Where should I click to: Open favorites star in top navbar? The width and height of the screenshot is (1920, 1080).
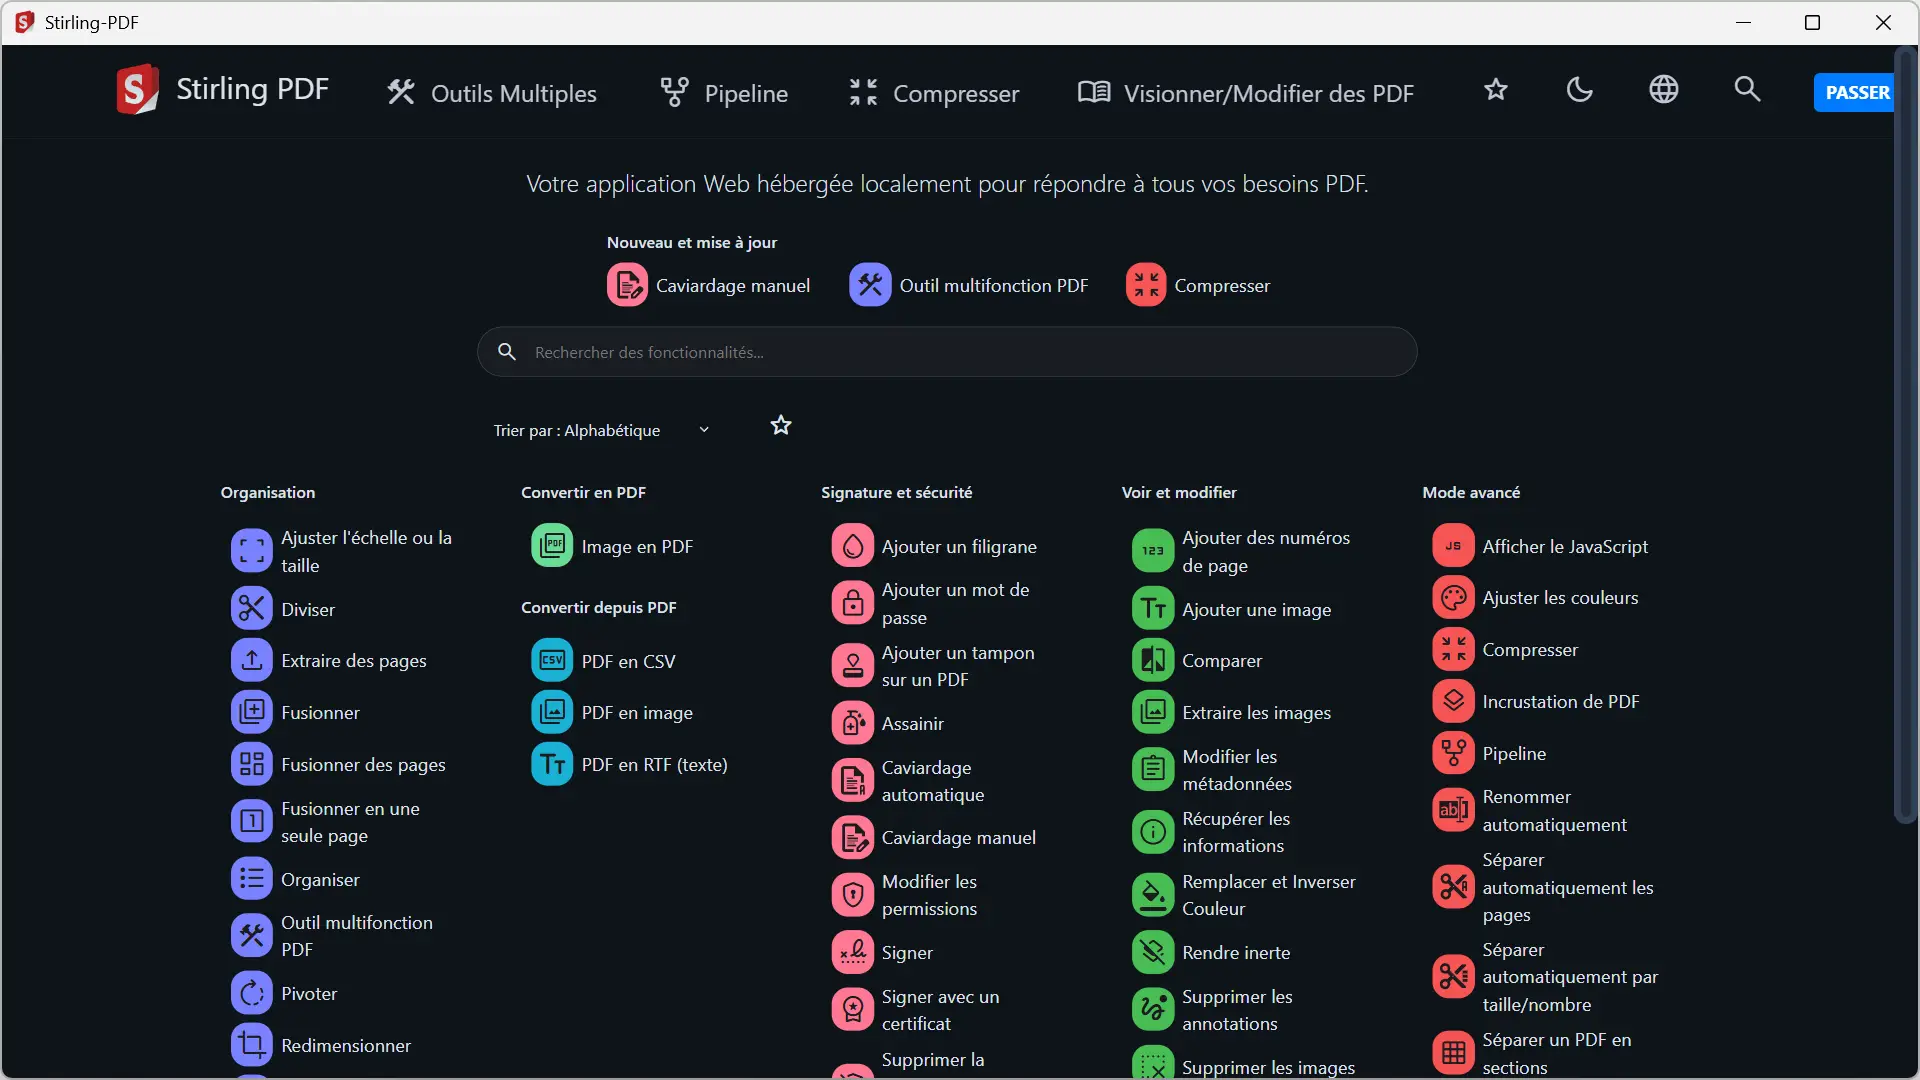pos(1495,90)
